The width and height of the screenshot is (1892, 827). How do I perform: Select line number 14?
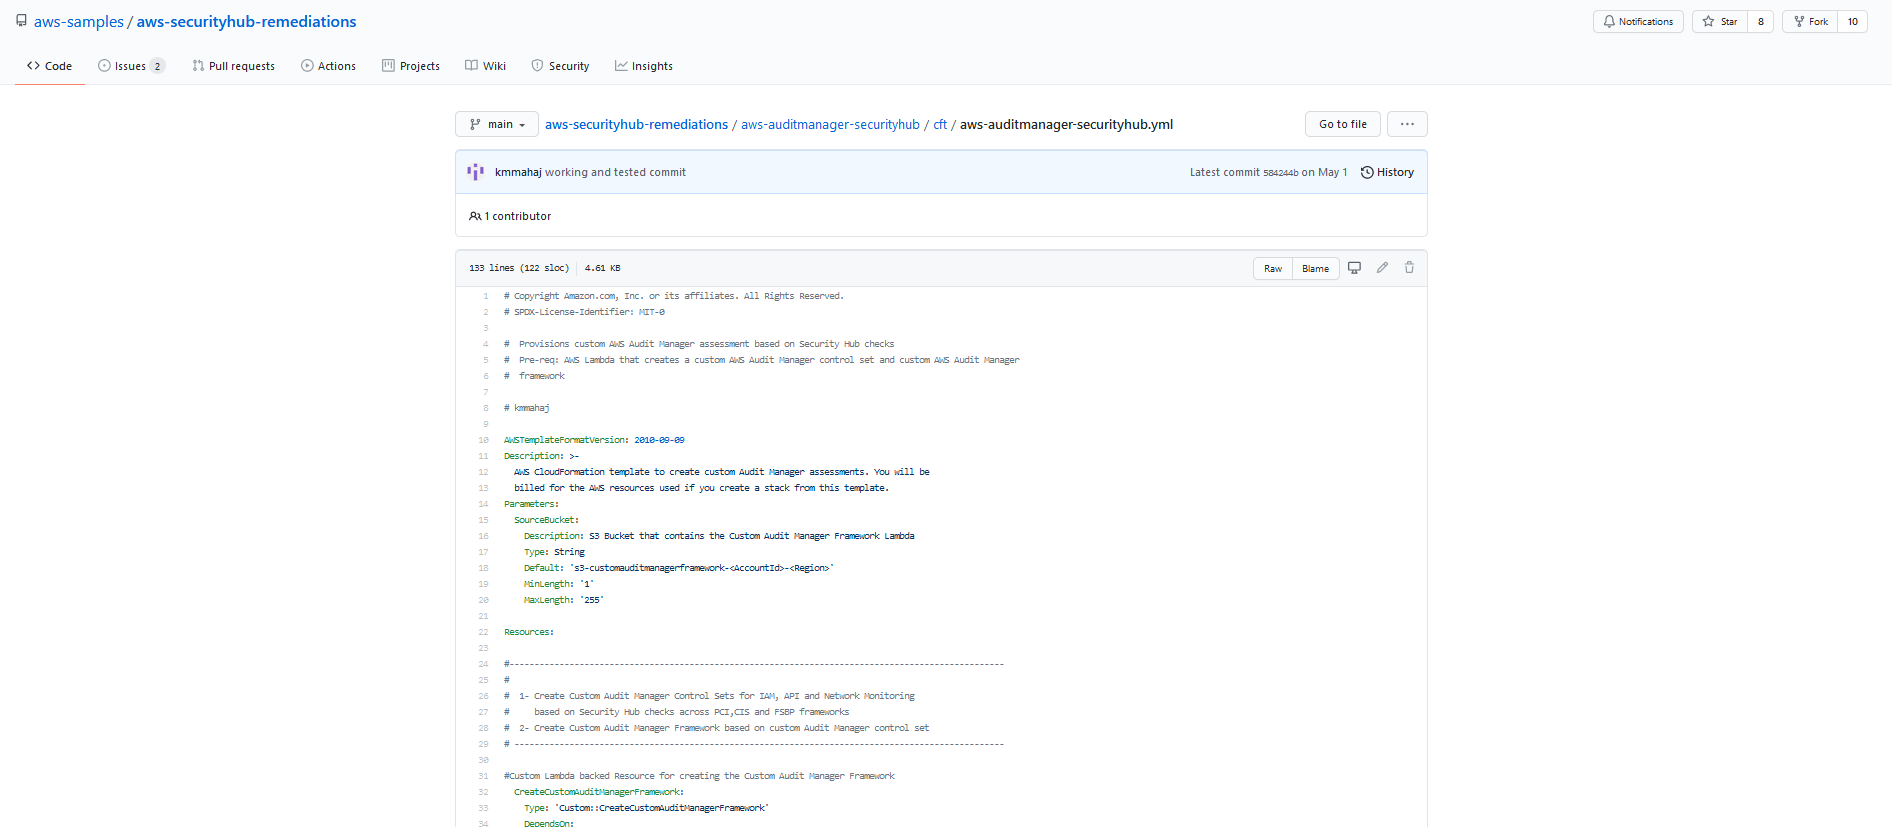[483, 504]
